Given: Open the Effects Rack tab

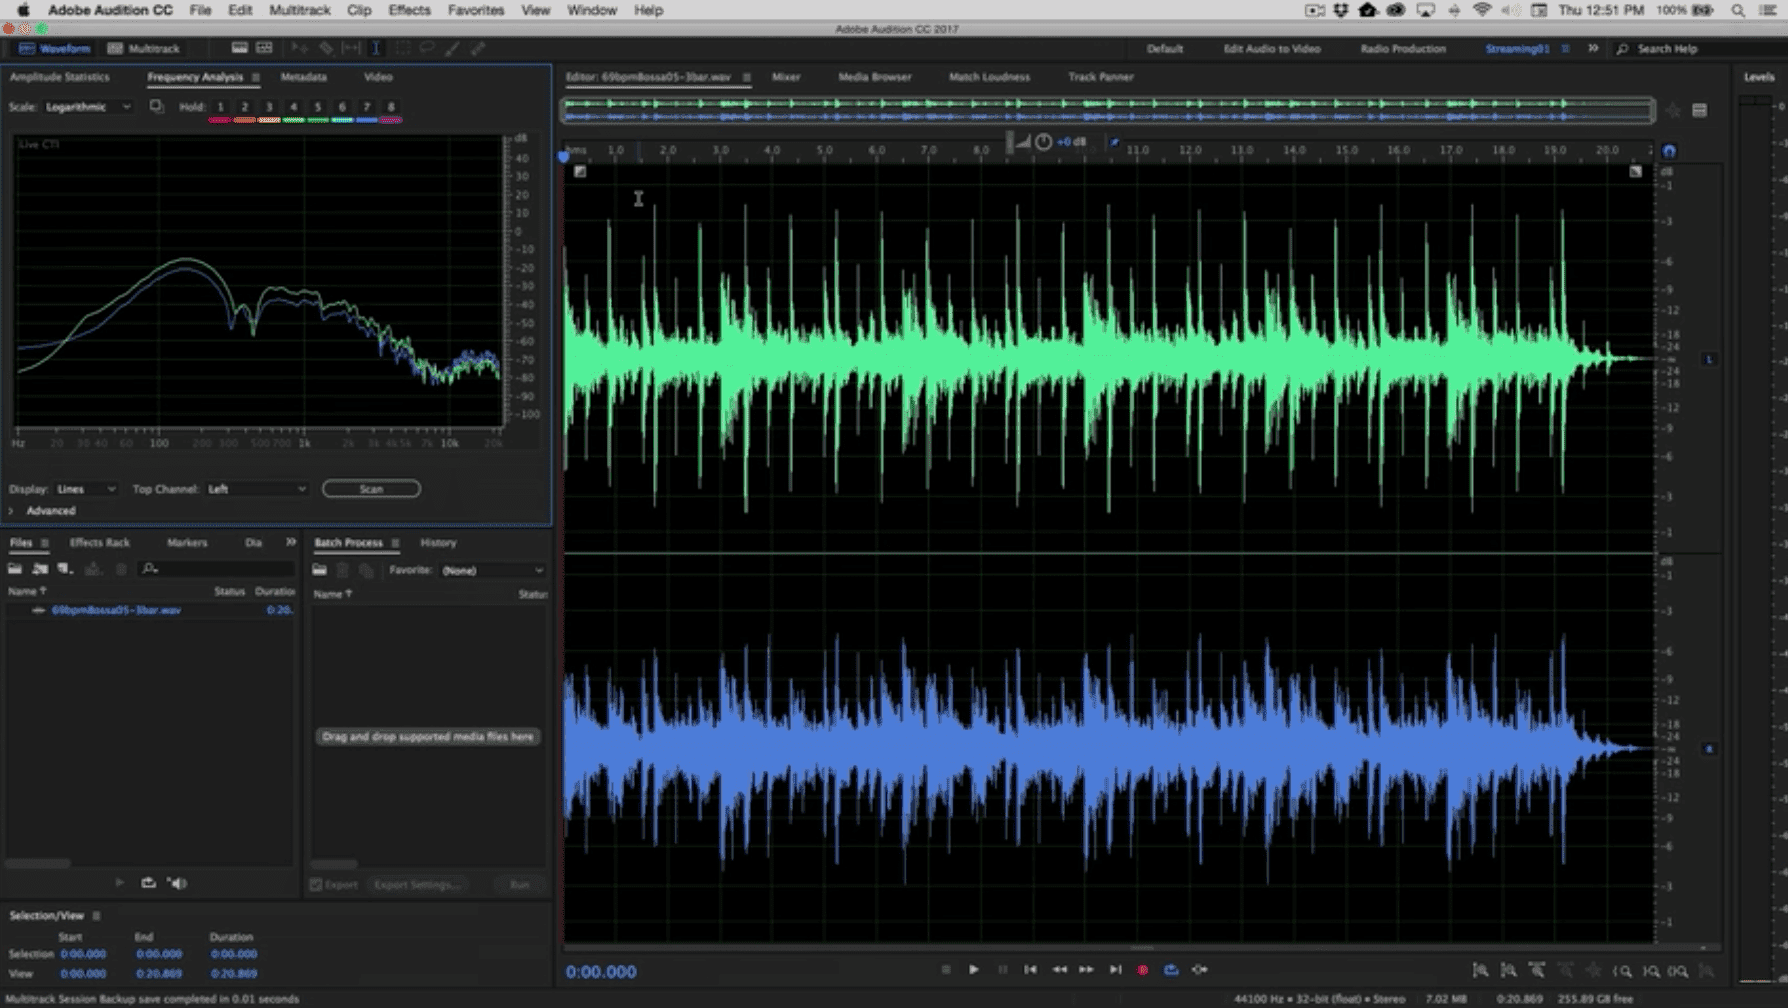Looking at the screenshot, I should (100, 543).
